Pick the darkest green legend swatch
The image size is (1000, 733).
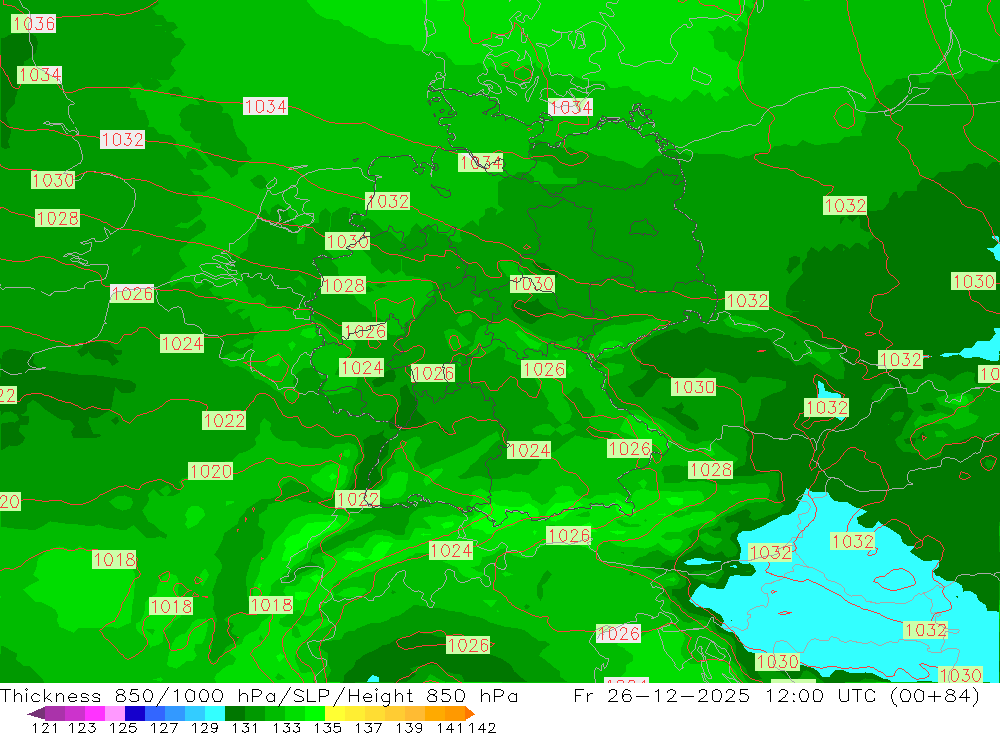pos(235,713)
